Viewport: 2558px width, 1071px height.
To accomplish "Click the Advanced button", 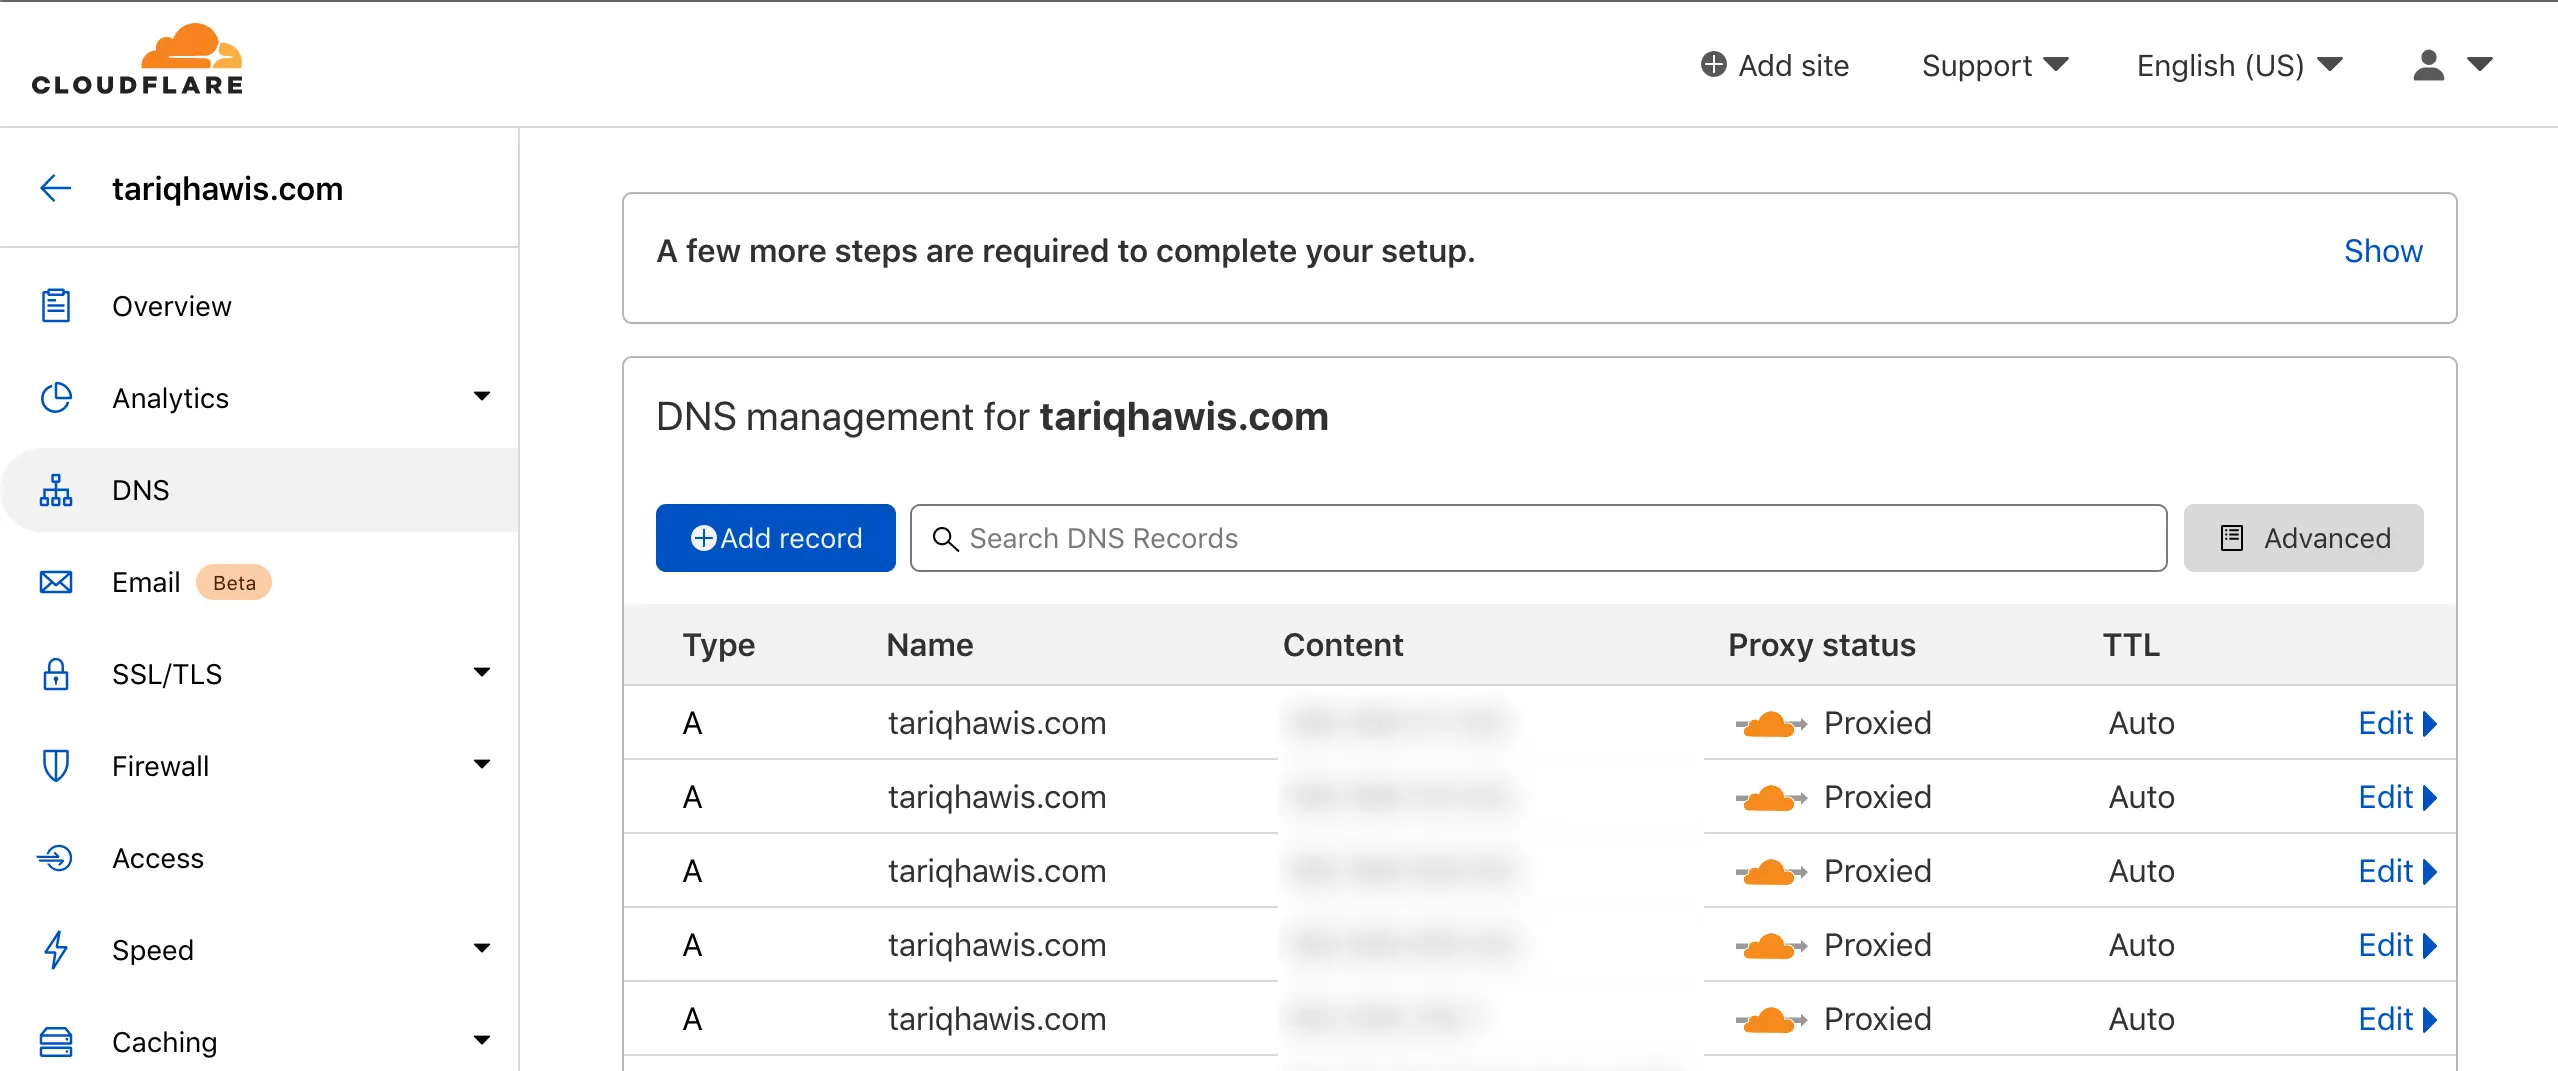I will tap(2304, 538).
